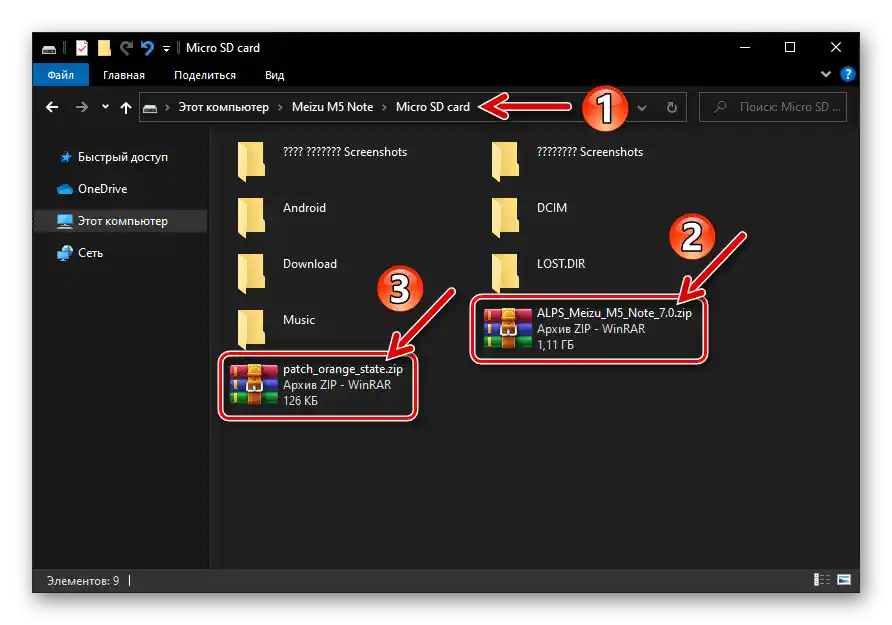Click Элементов: 9 in the status bar
The image size is (892, 625).
[x=83, y=581]
